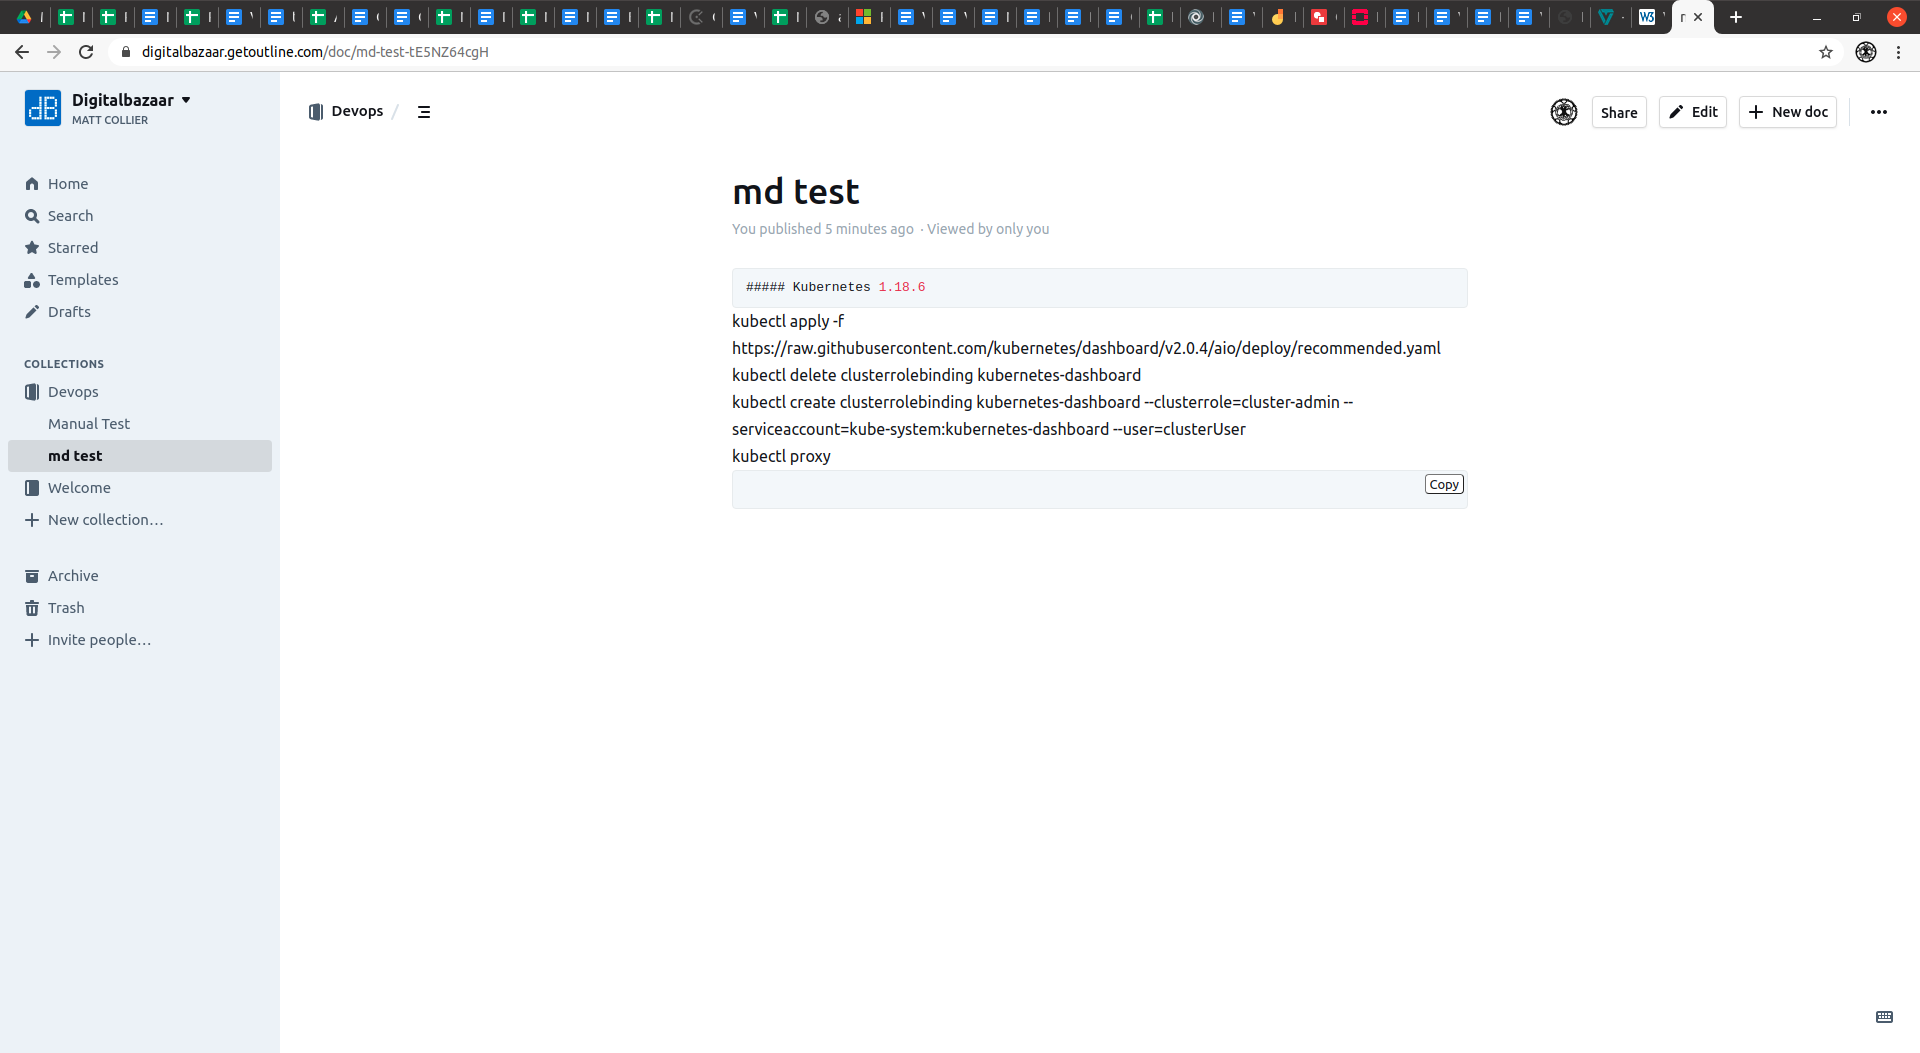Open a new browser tab

click(1736, 17)
